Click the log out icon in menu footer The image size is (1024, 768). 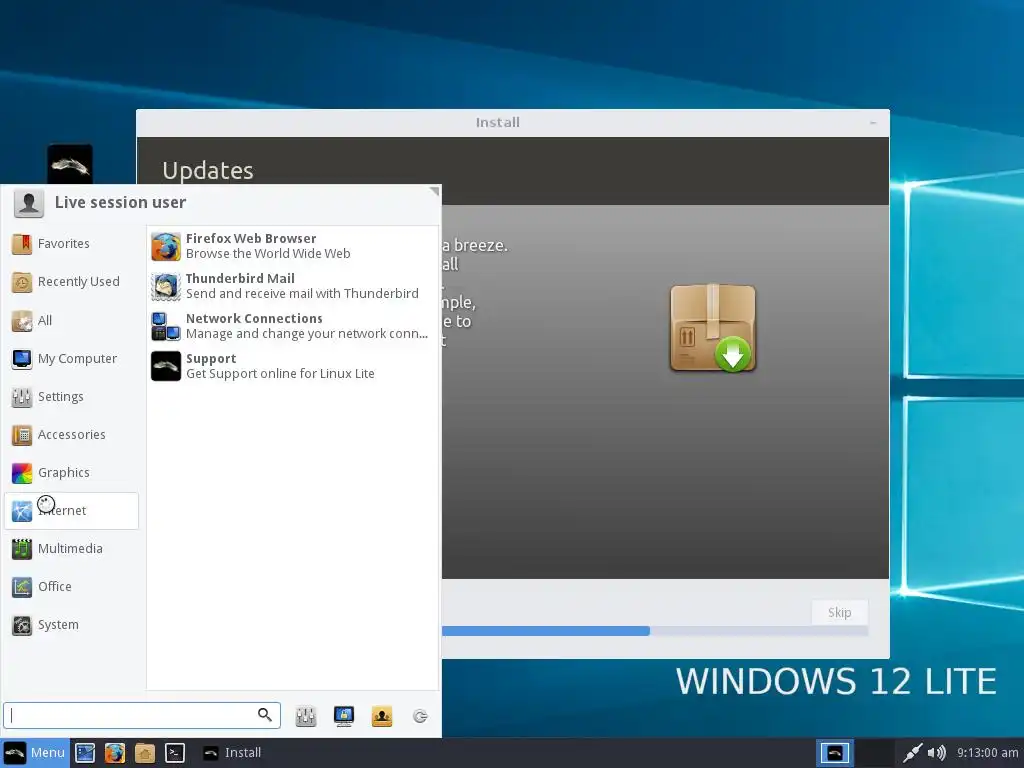[x=420, y=716]
